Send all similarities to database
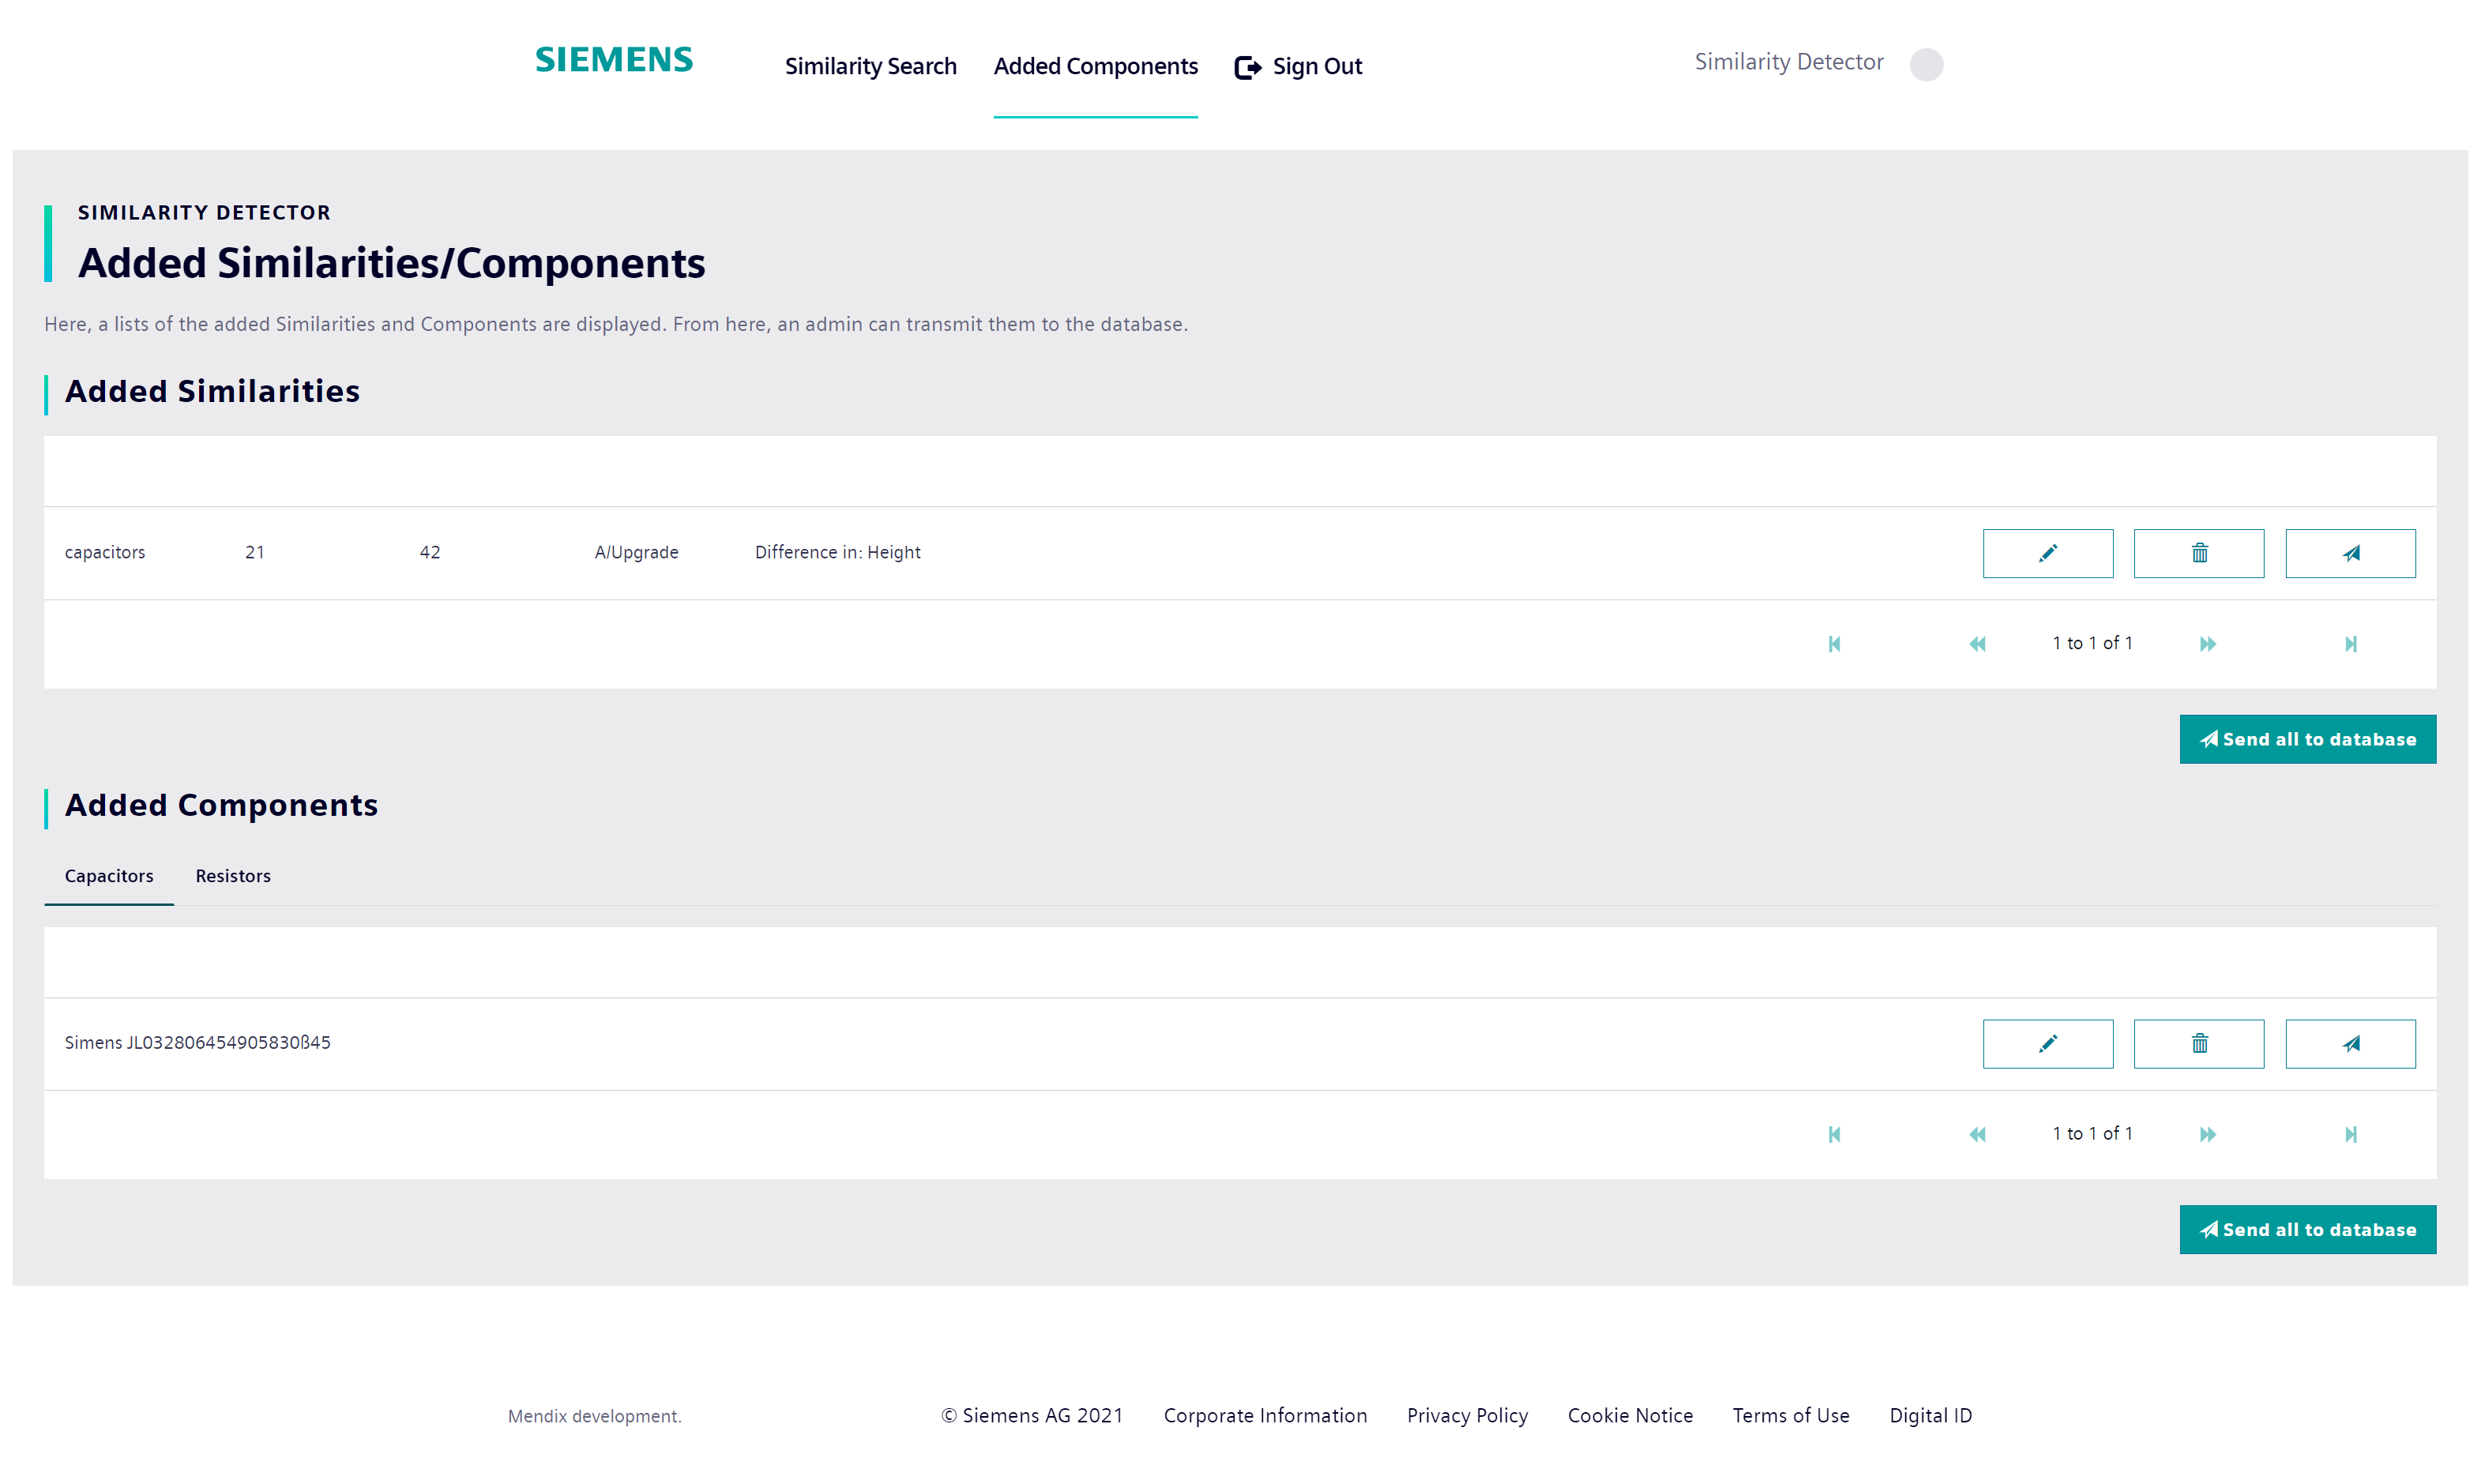2481x1484 pixels. pyautogui.click(x=2308, y=738)
